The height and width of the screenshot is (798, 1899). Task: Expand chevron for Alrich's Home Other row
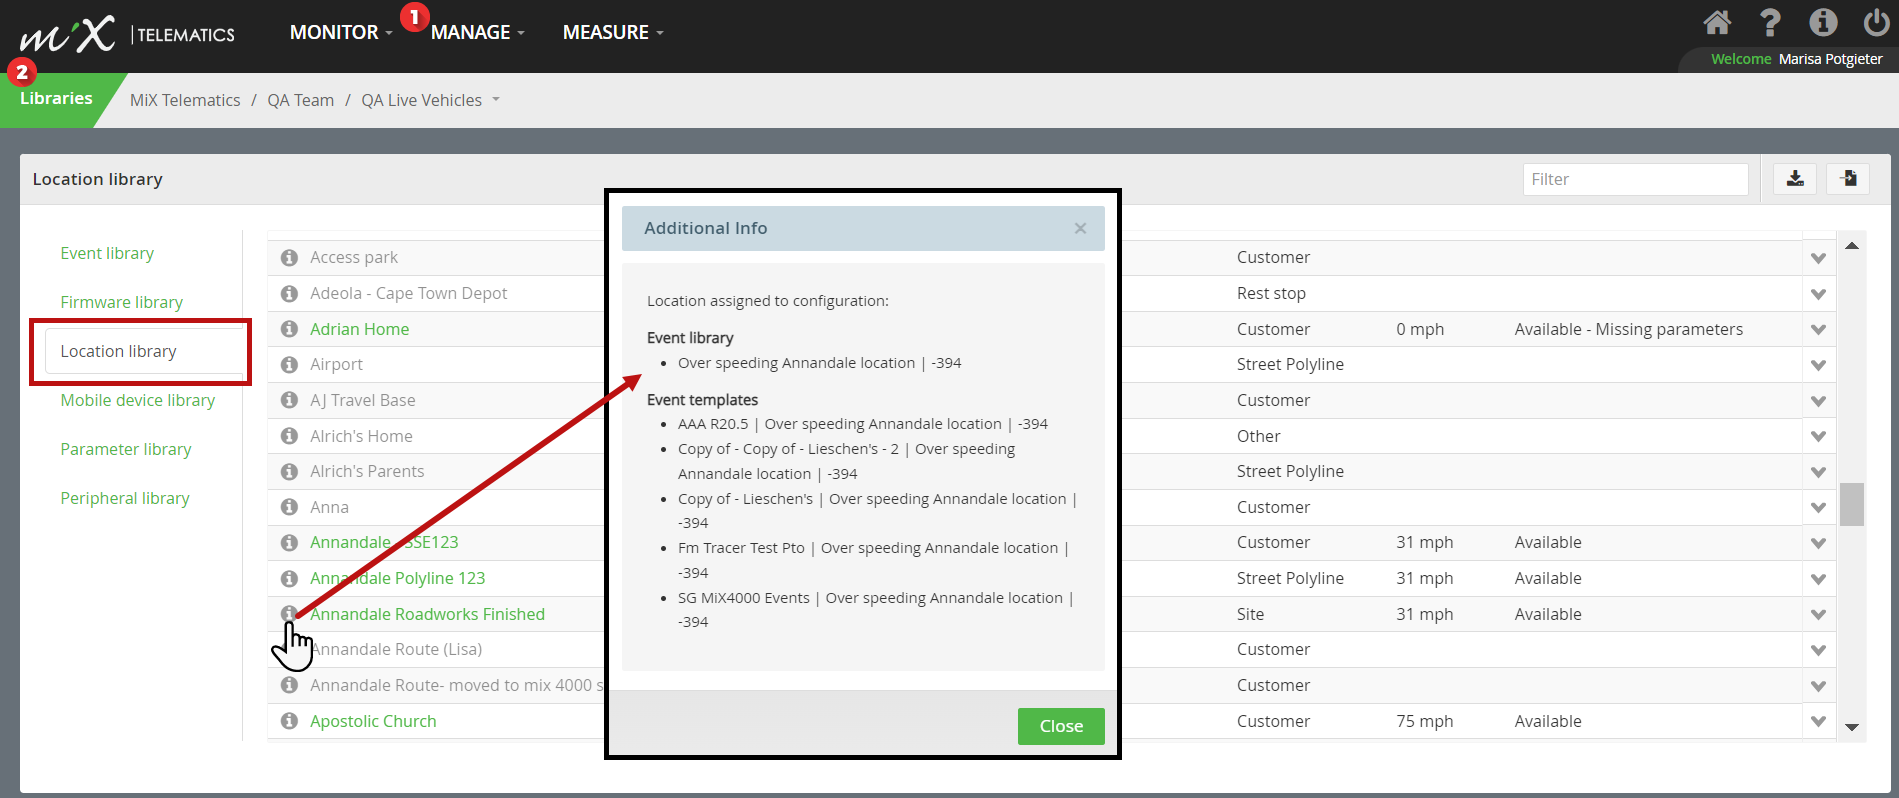pos(1818,436)
